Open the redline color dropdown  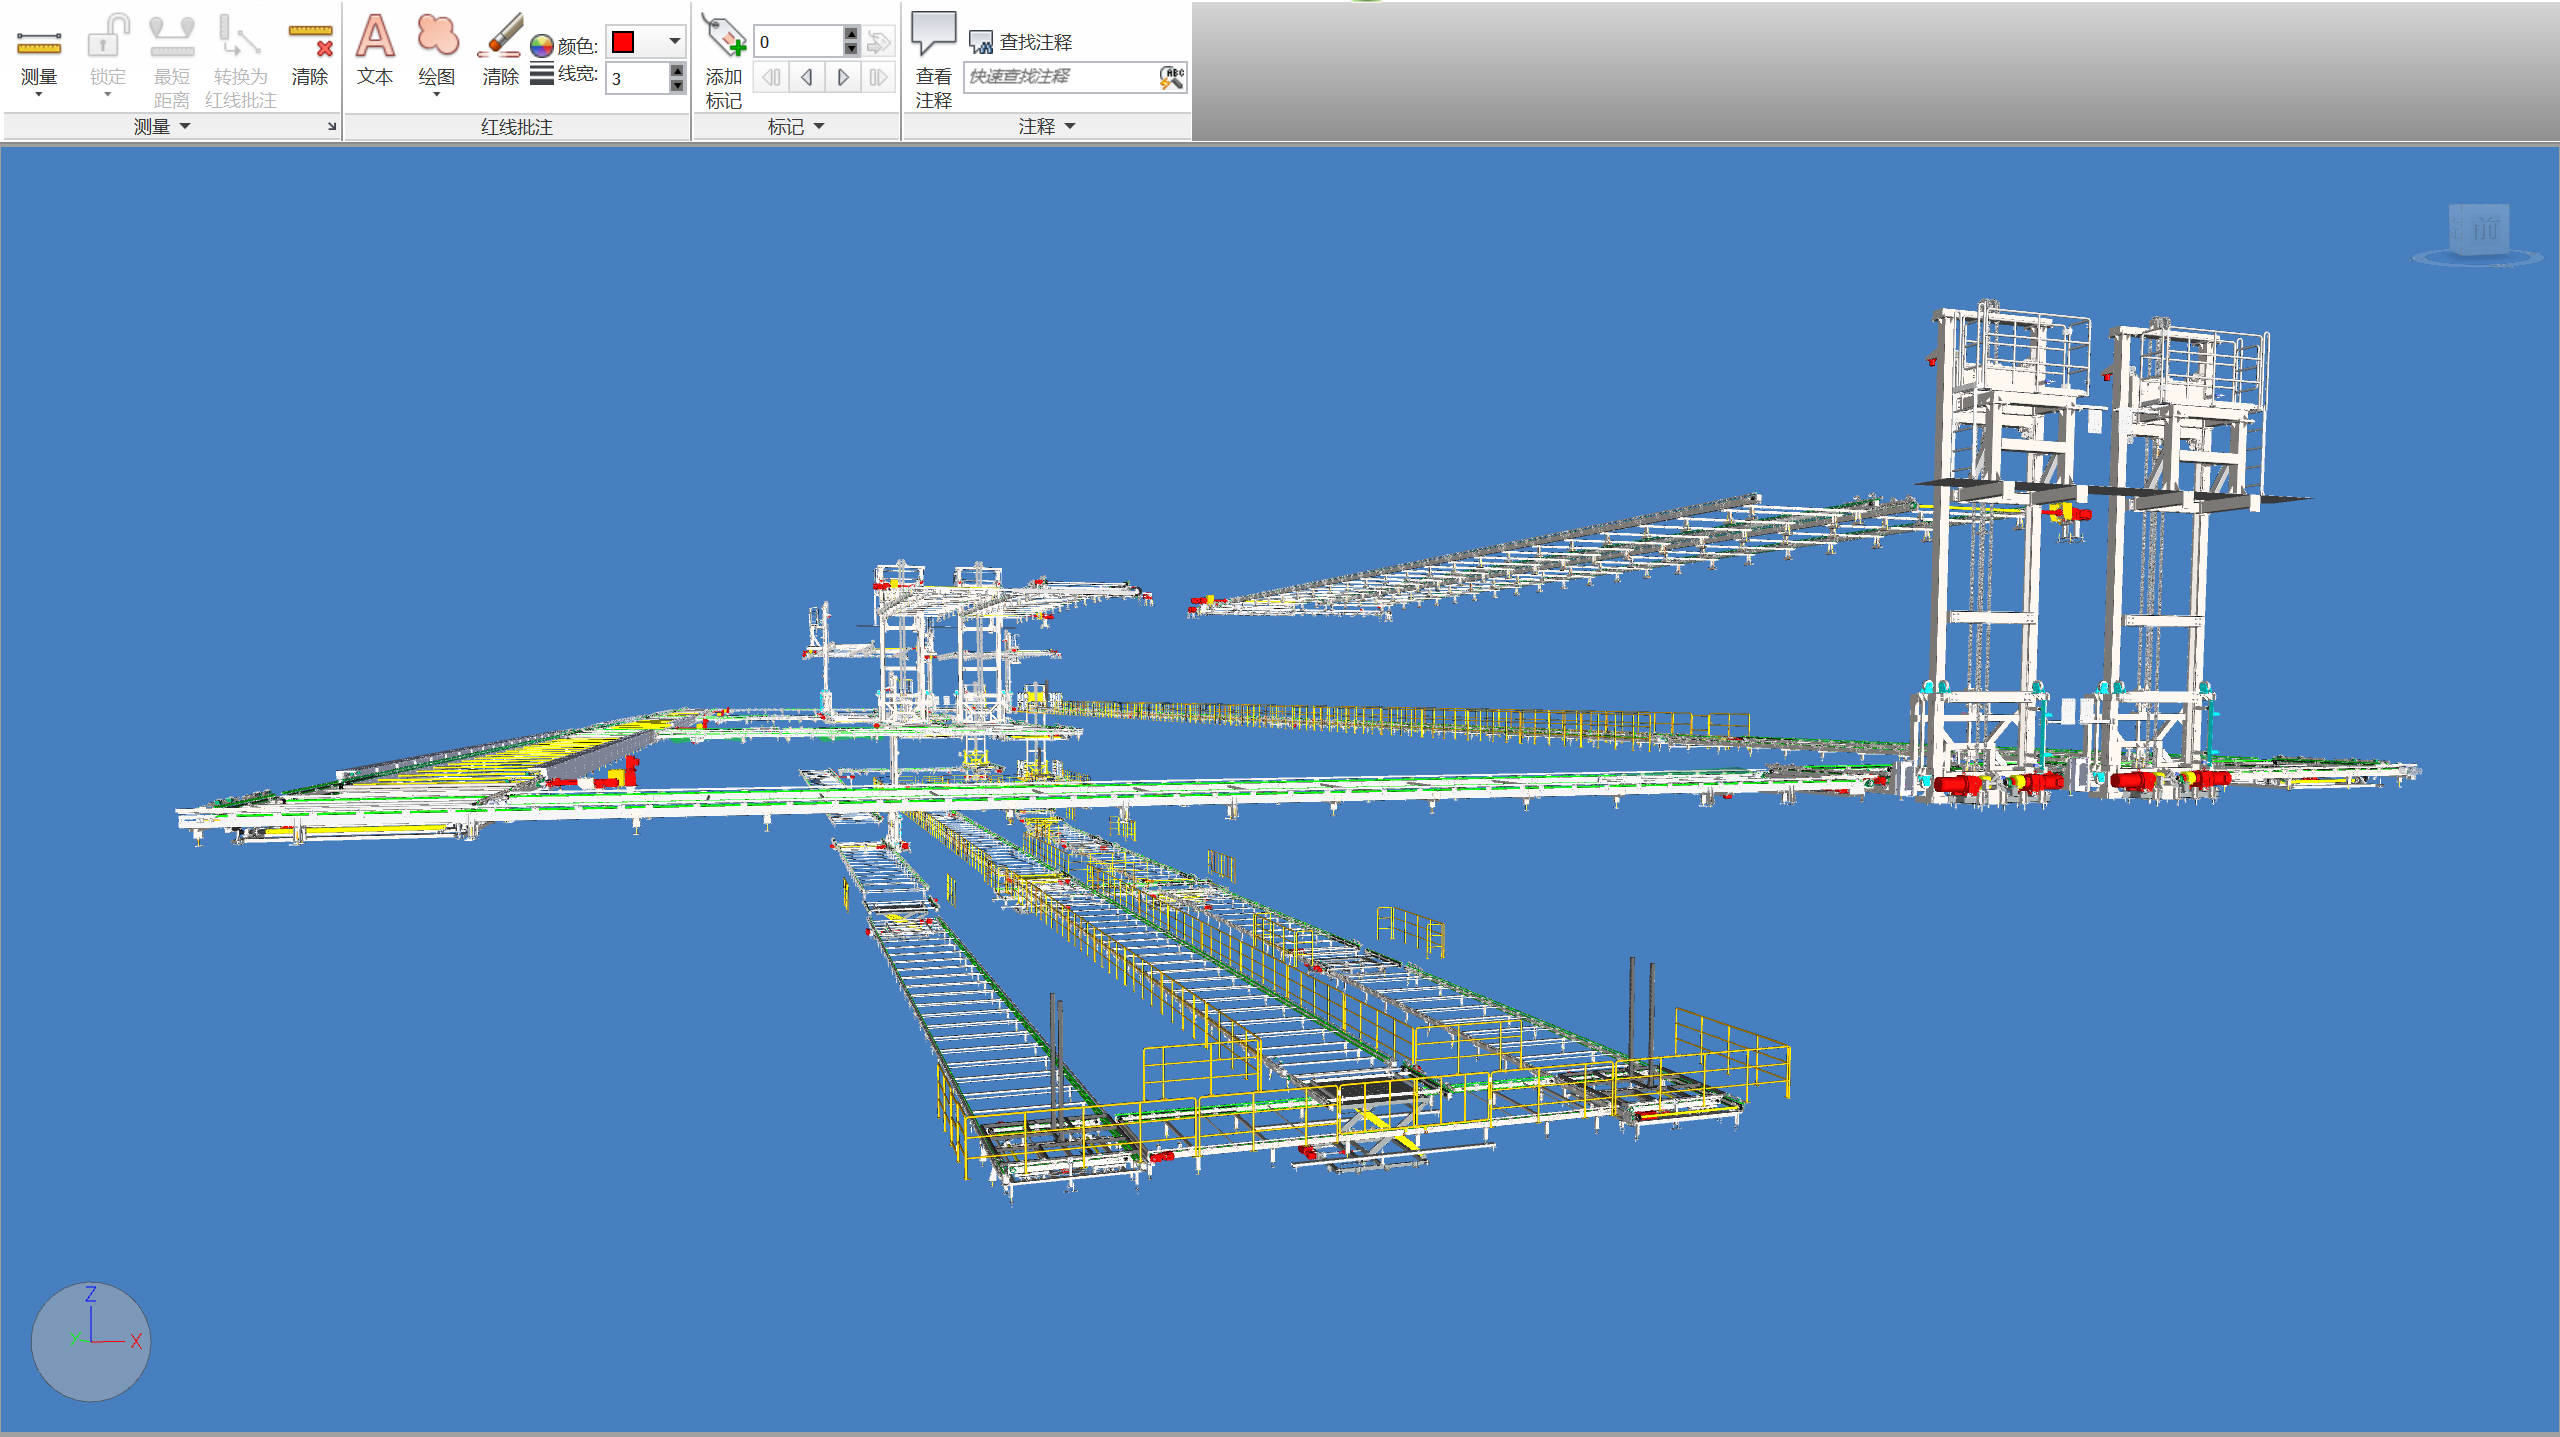pos(675,42)
